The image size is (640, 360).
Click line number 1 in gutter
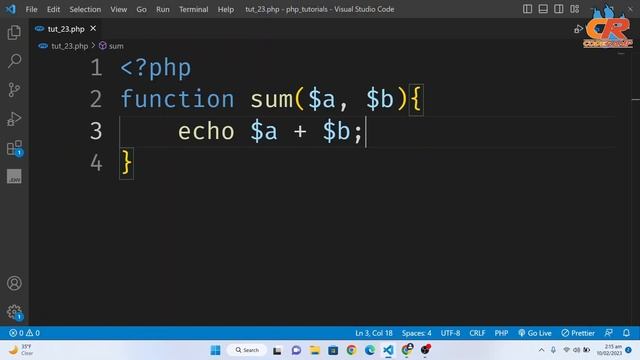point(96,67)
